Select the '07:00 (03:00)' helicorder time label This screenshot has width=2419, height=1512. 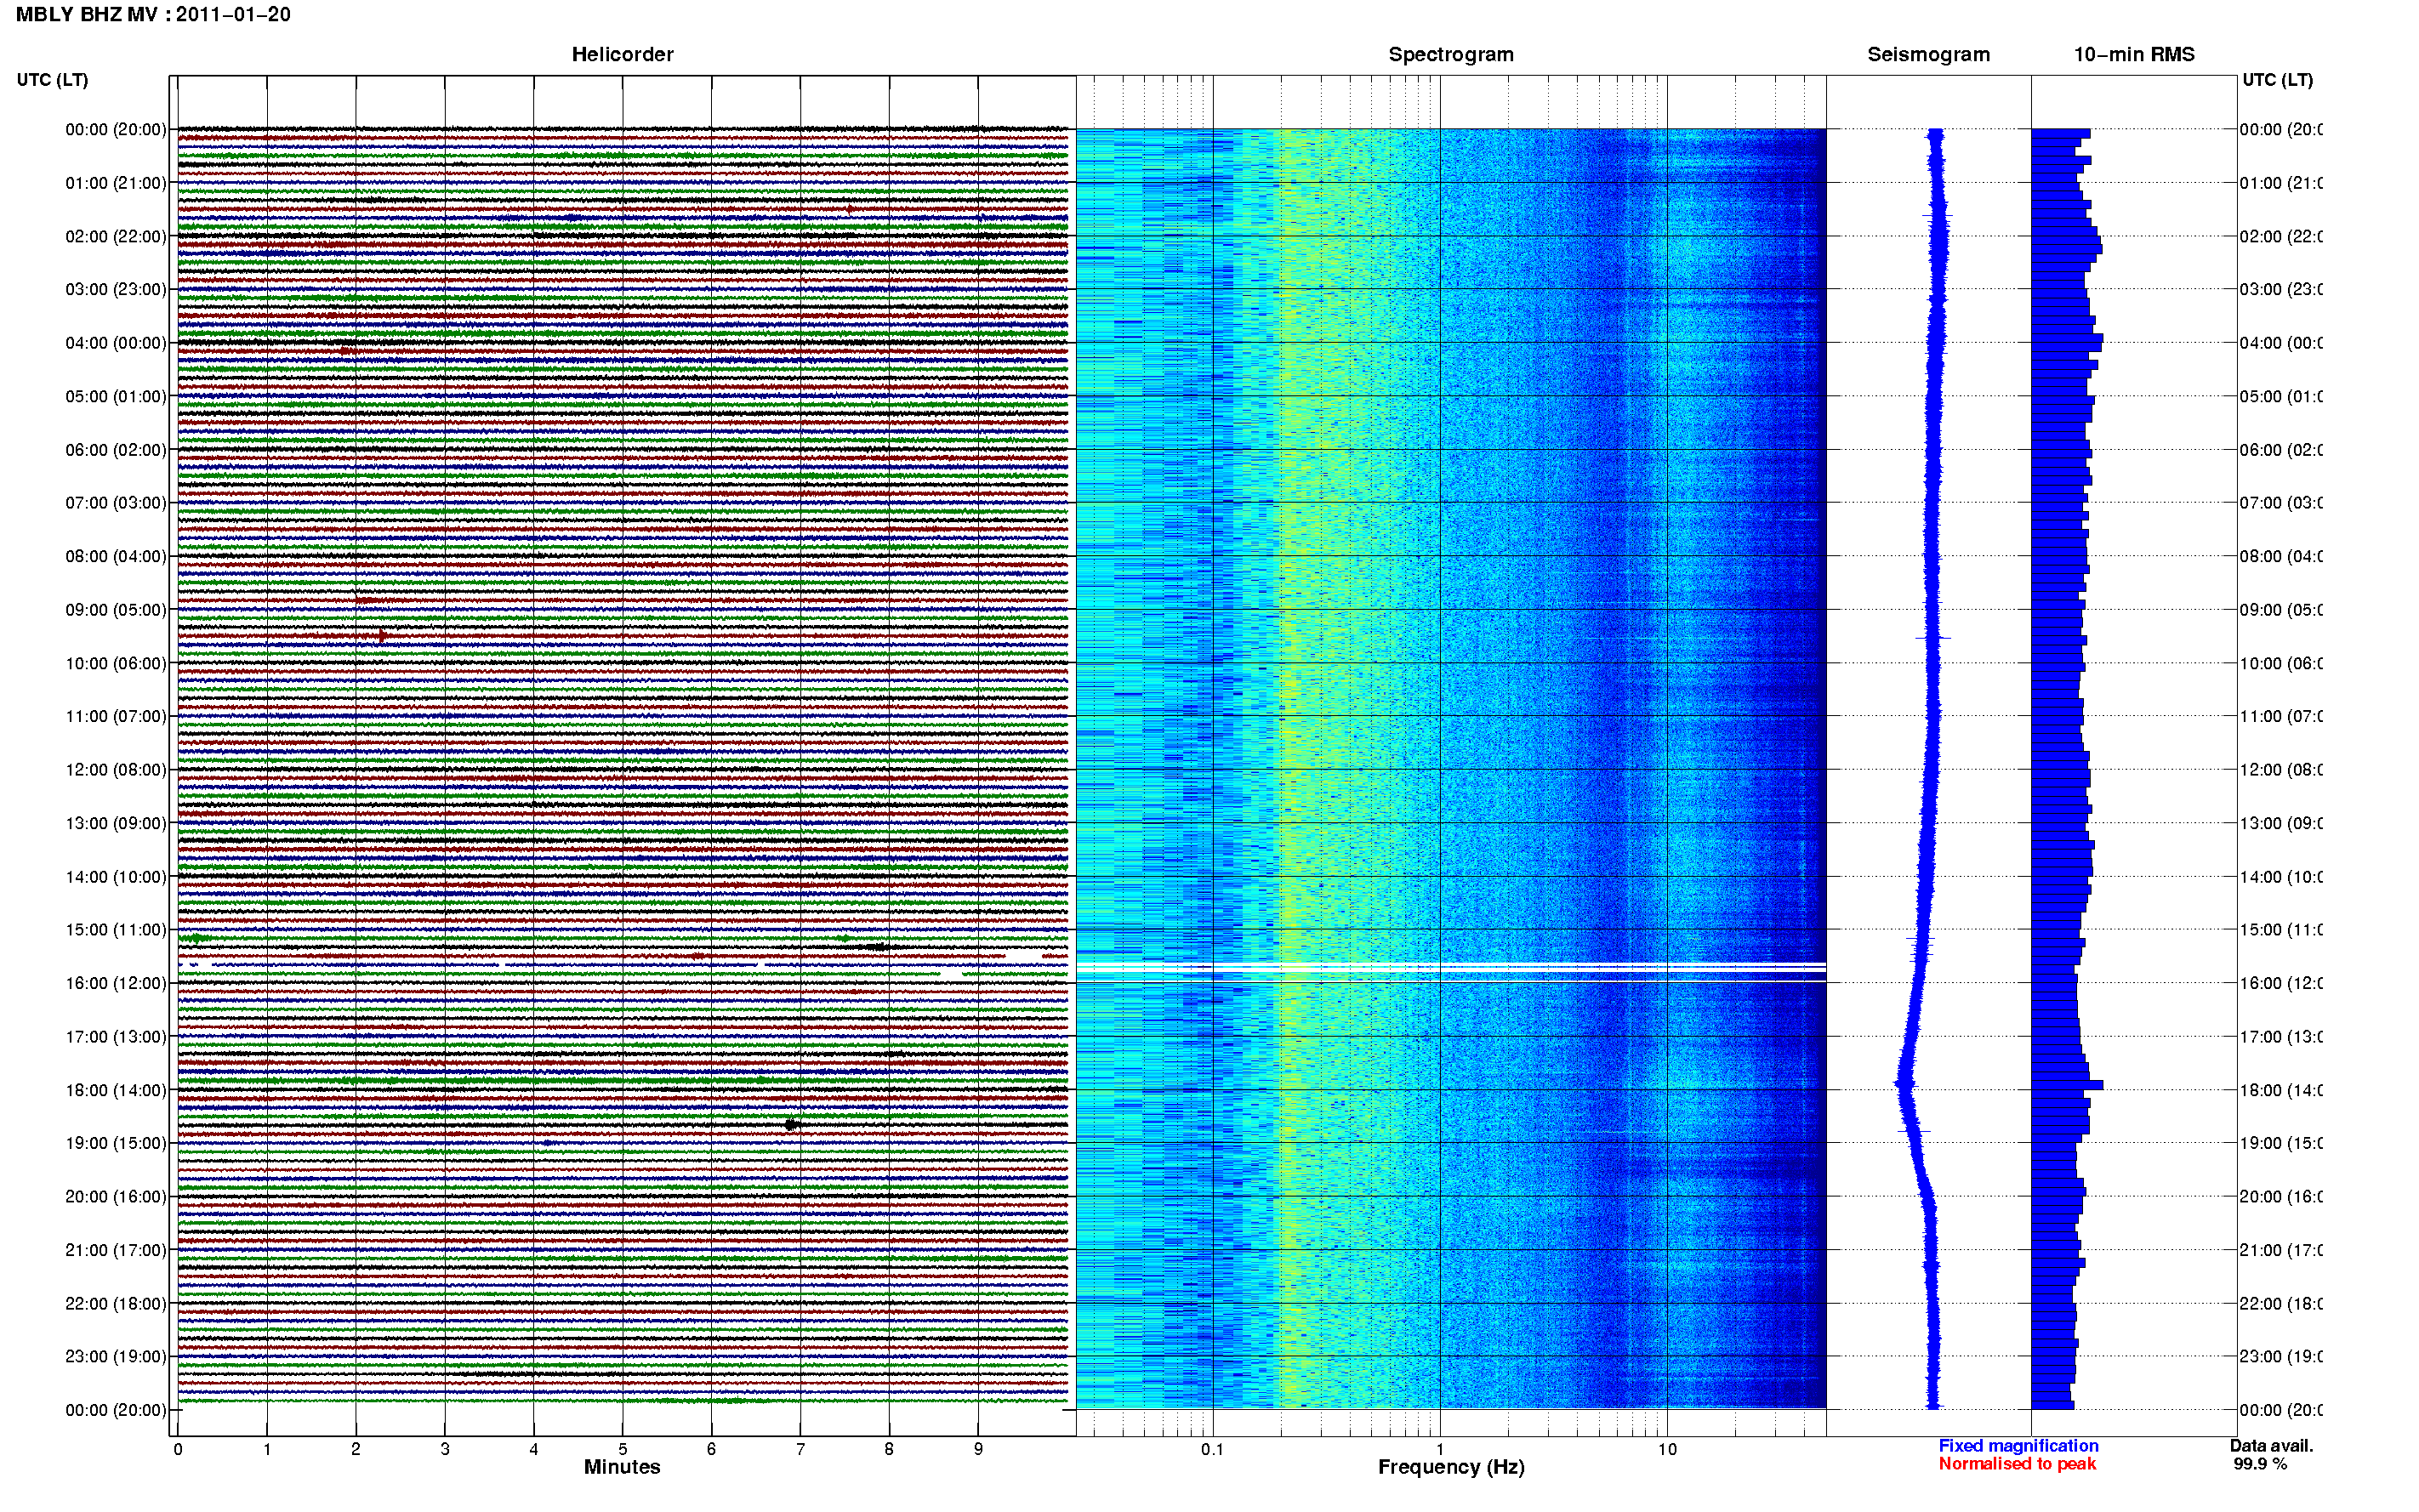point(116,503)
